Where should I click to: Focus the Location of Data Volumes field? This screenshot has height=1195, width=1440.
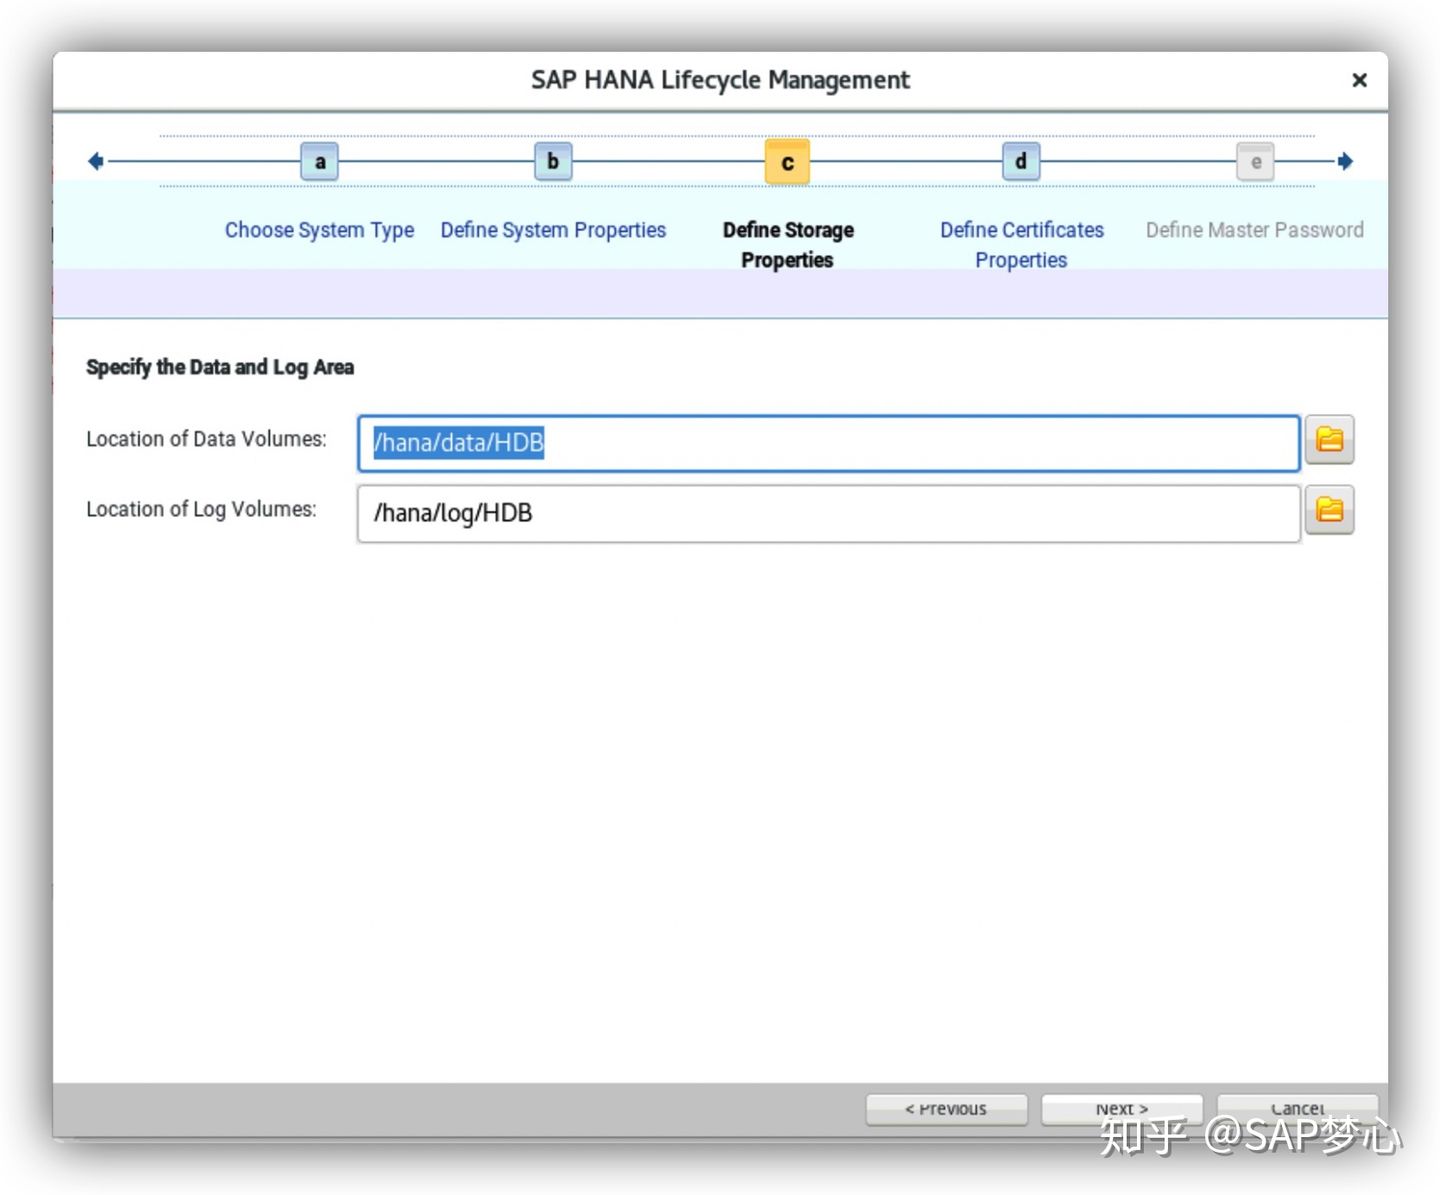(829, 443)
